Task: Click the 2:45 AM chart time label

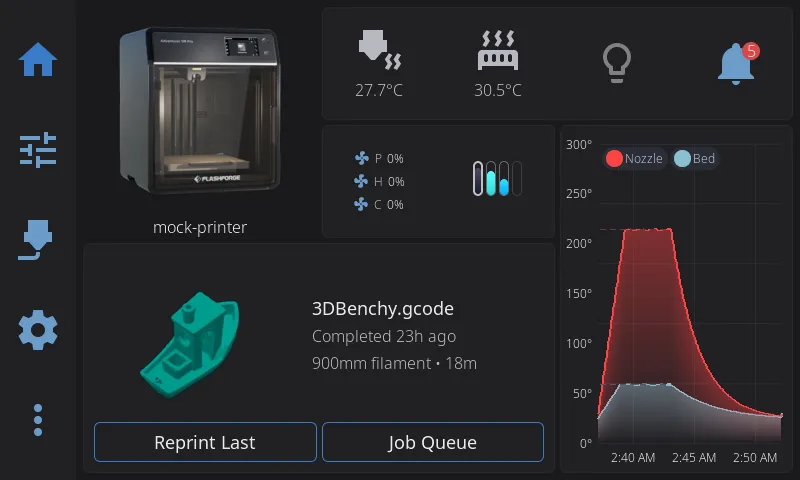Action: 694,458
